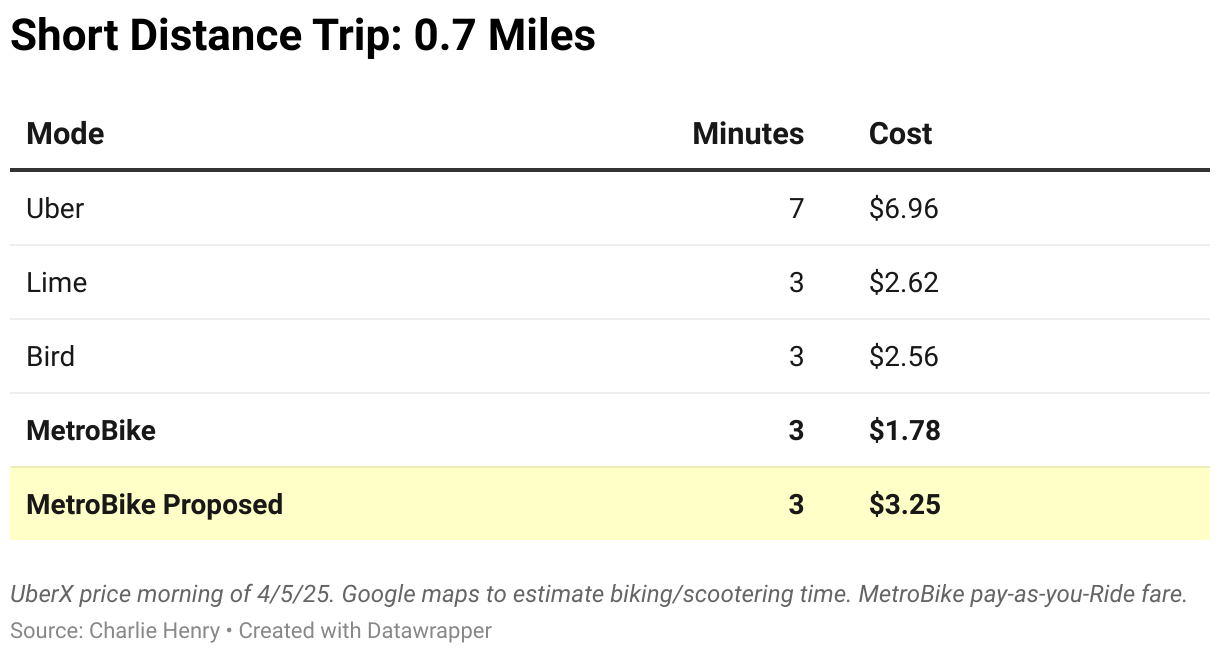Viewport: 1220px width, 654px height.
Task: Click the bold MetroBike row label
Action: (x=91, y=431)
